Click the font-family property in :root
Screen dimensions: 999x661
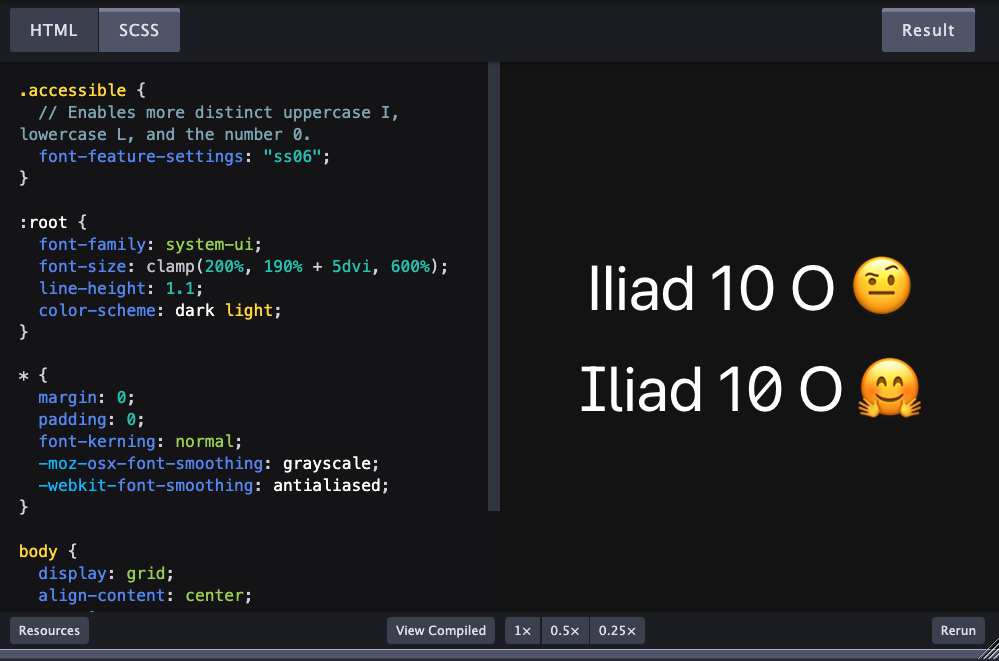(x=92, y=244)
